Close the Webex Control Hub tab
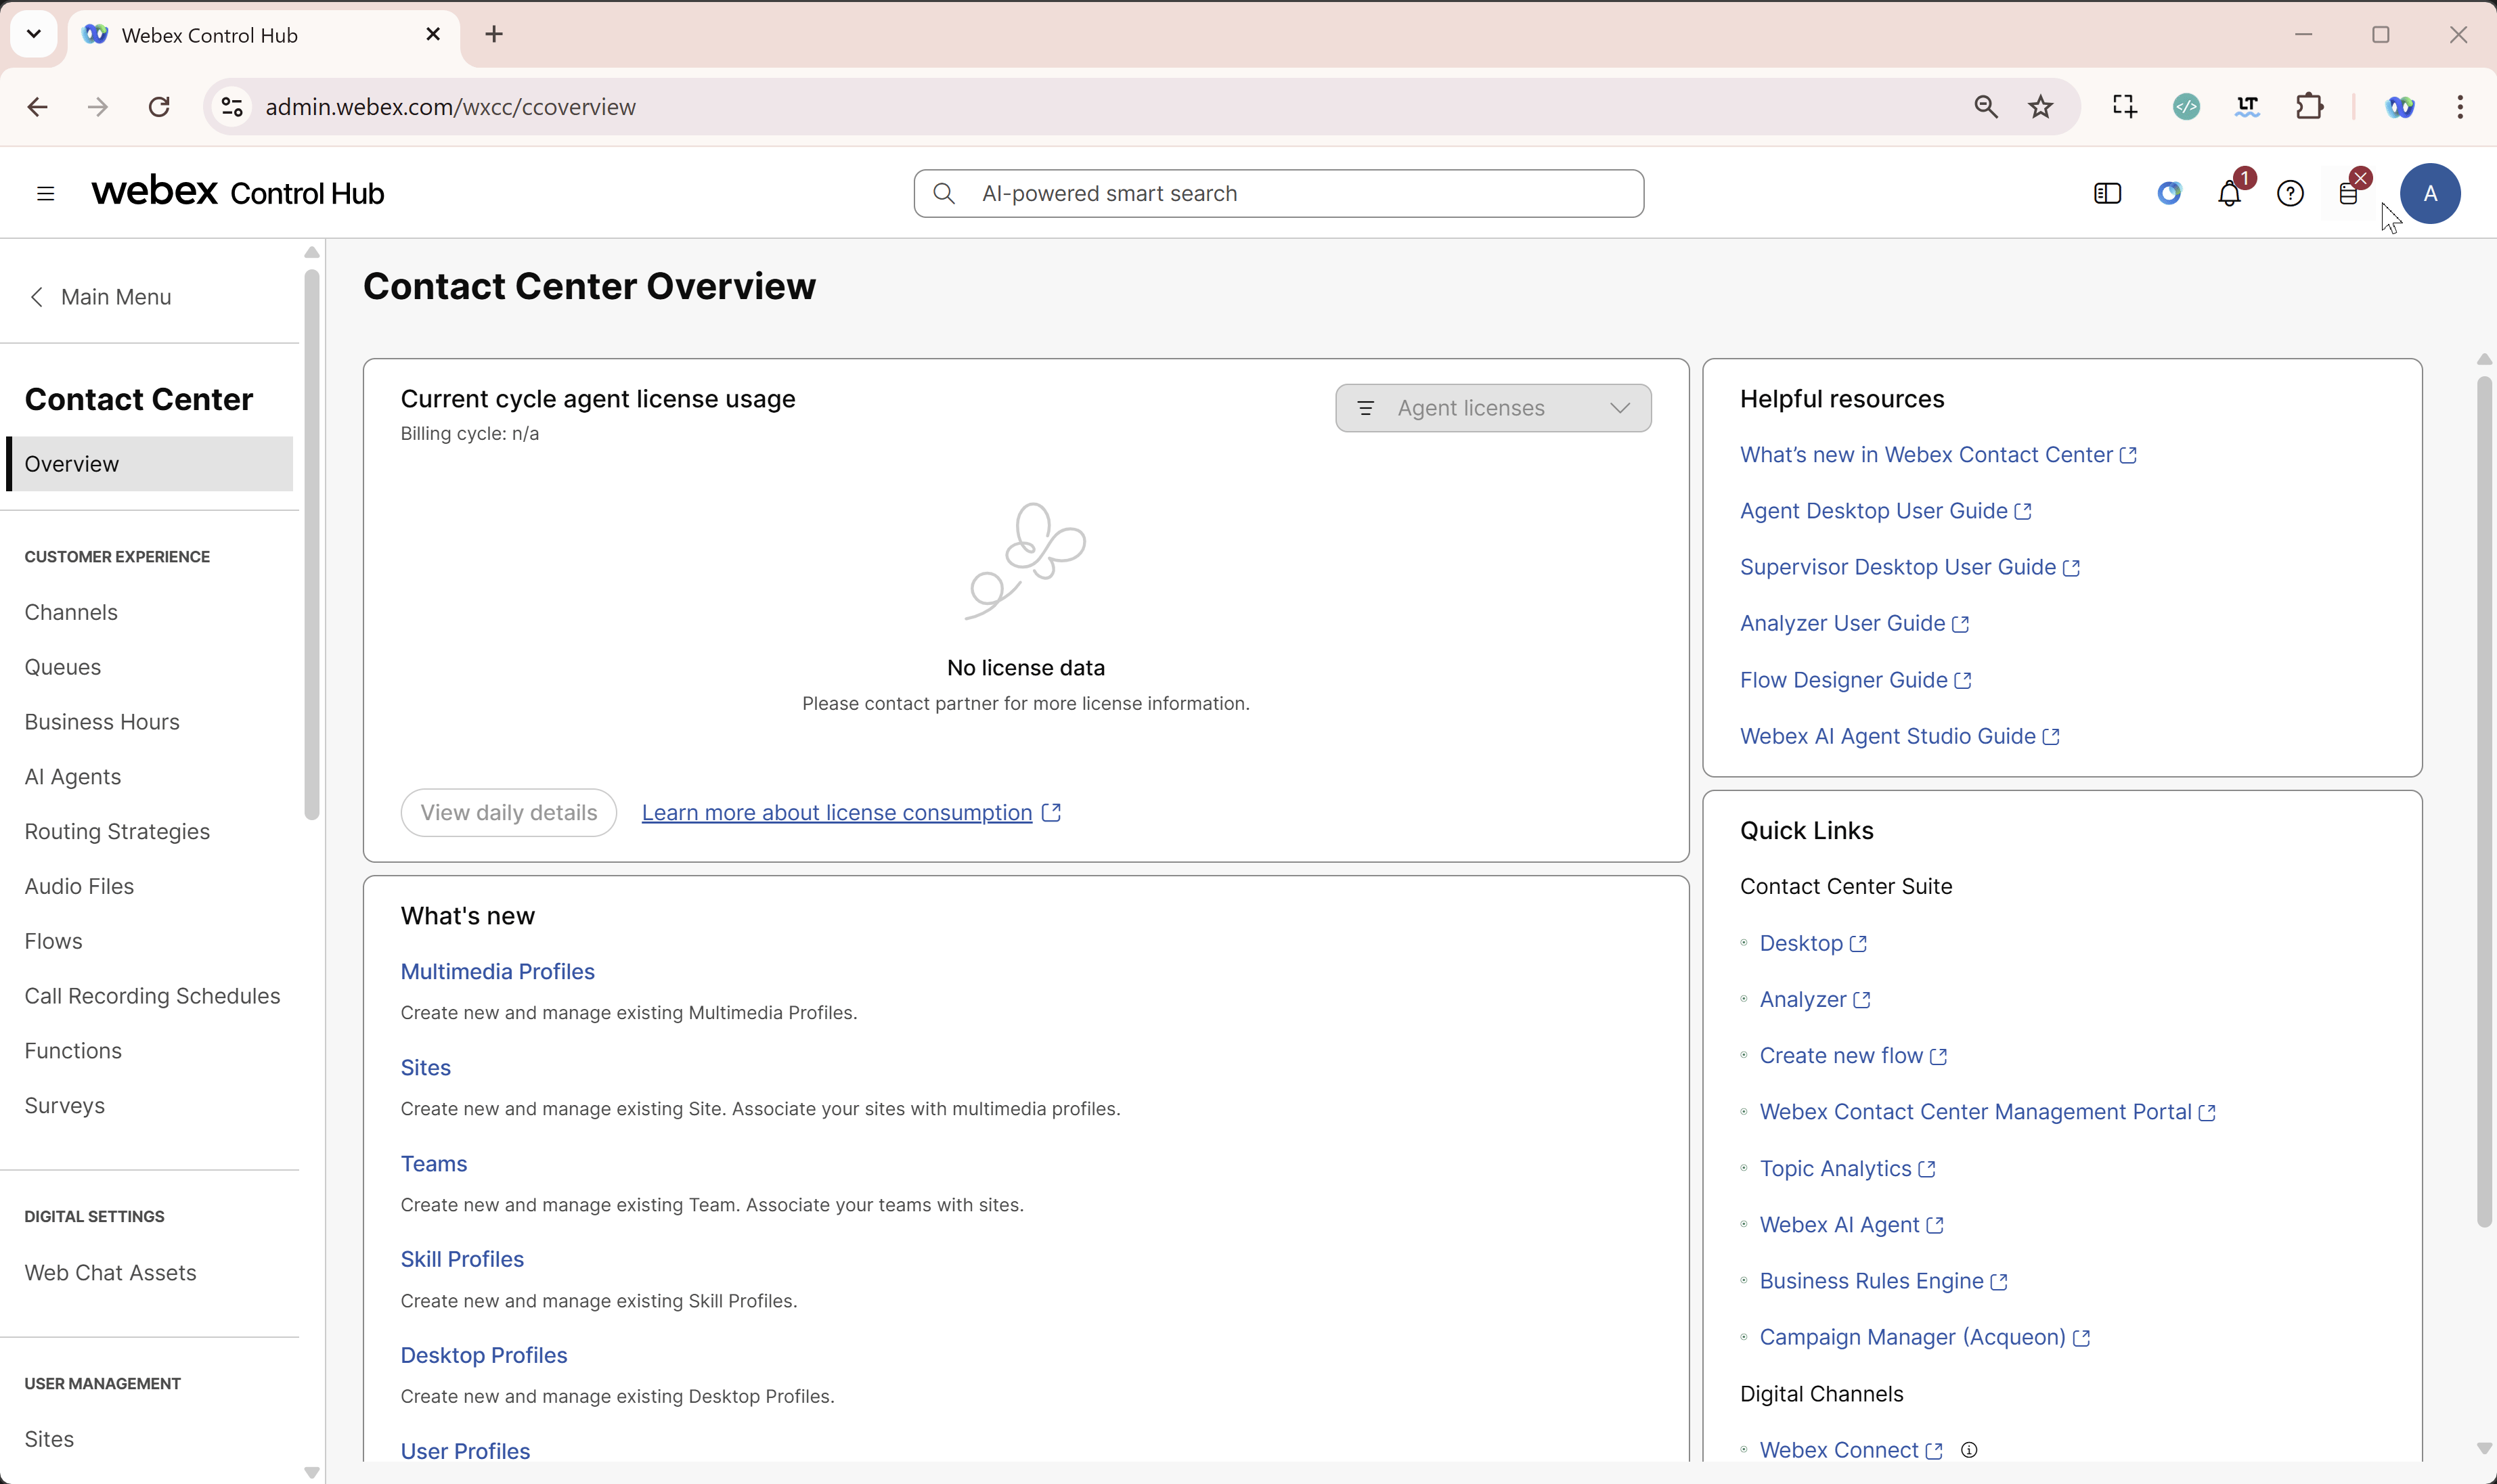Image resolution: width=2497 pixels, height=1484 pixels. coord(433,34)
